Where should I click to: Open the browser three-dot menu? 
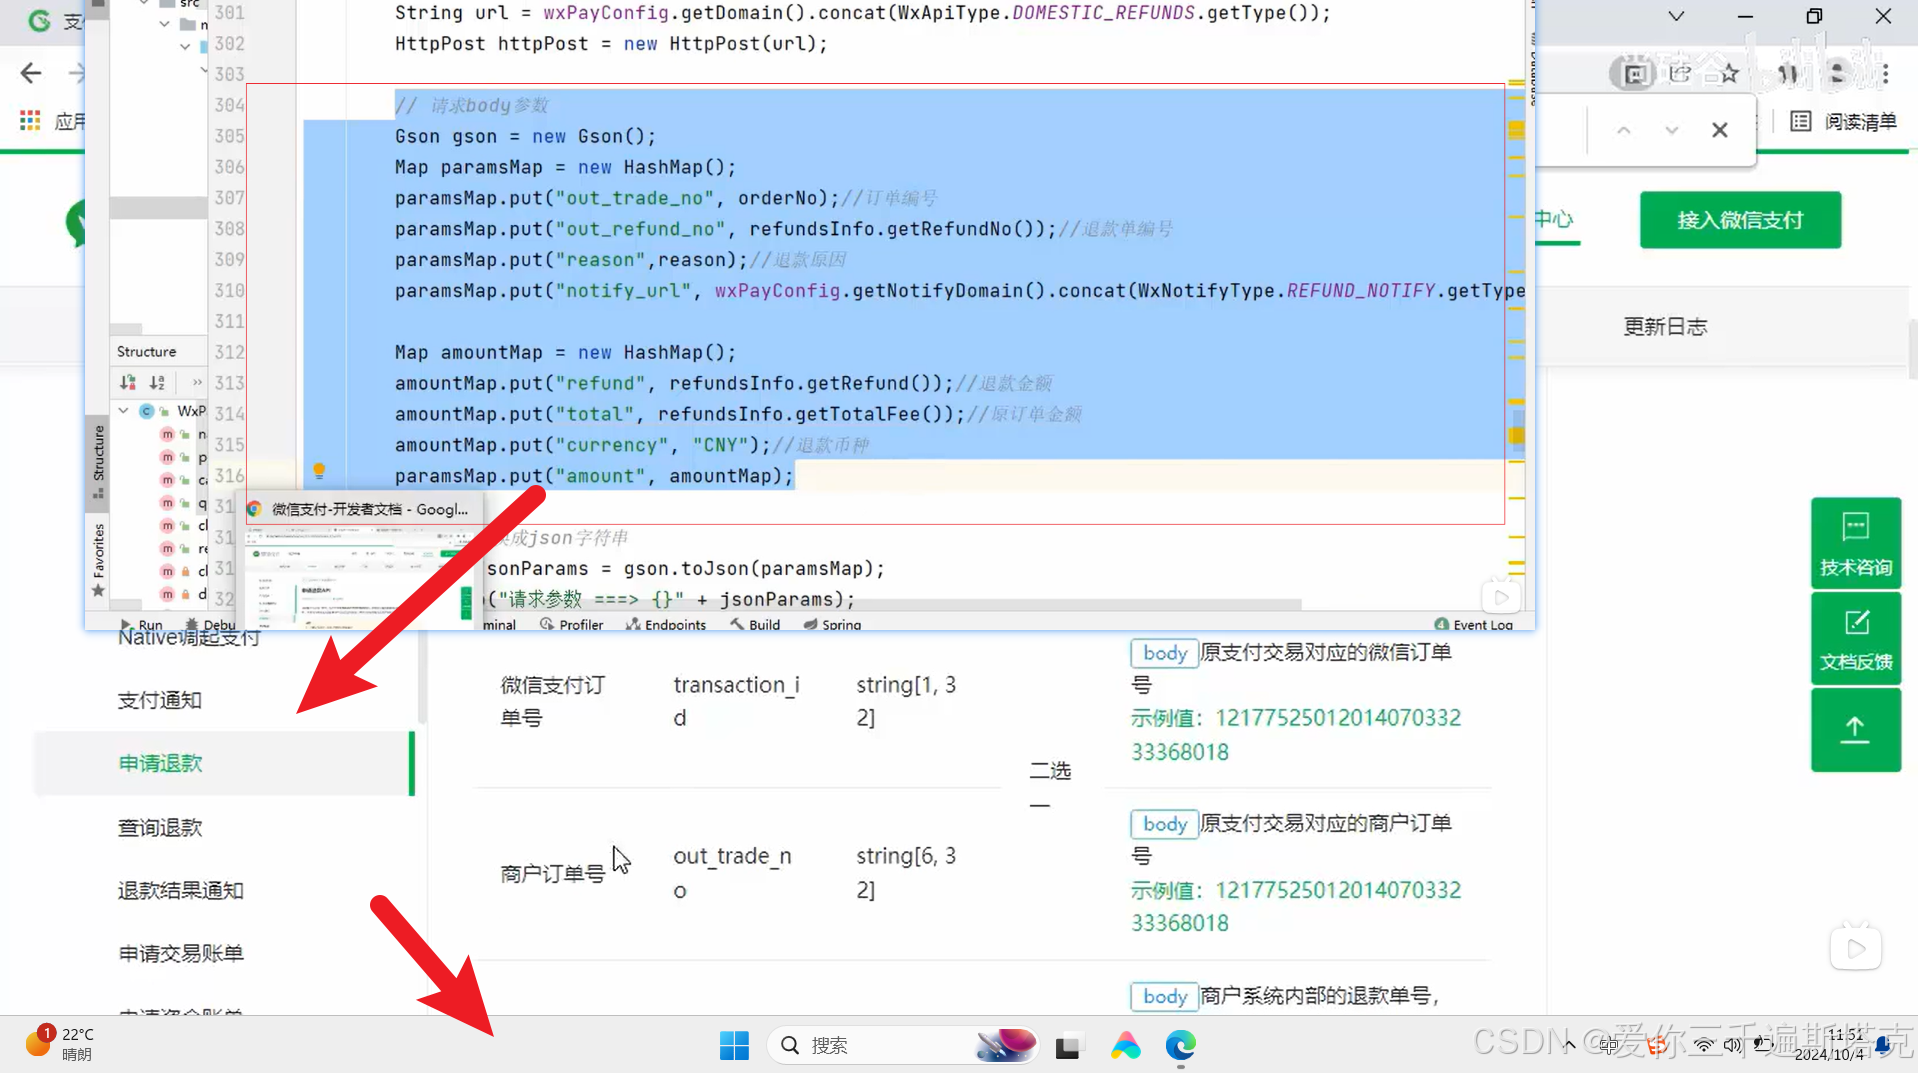coord(1885,73)
